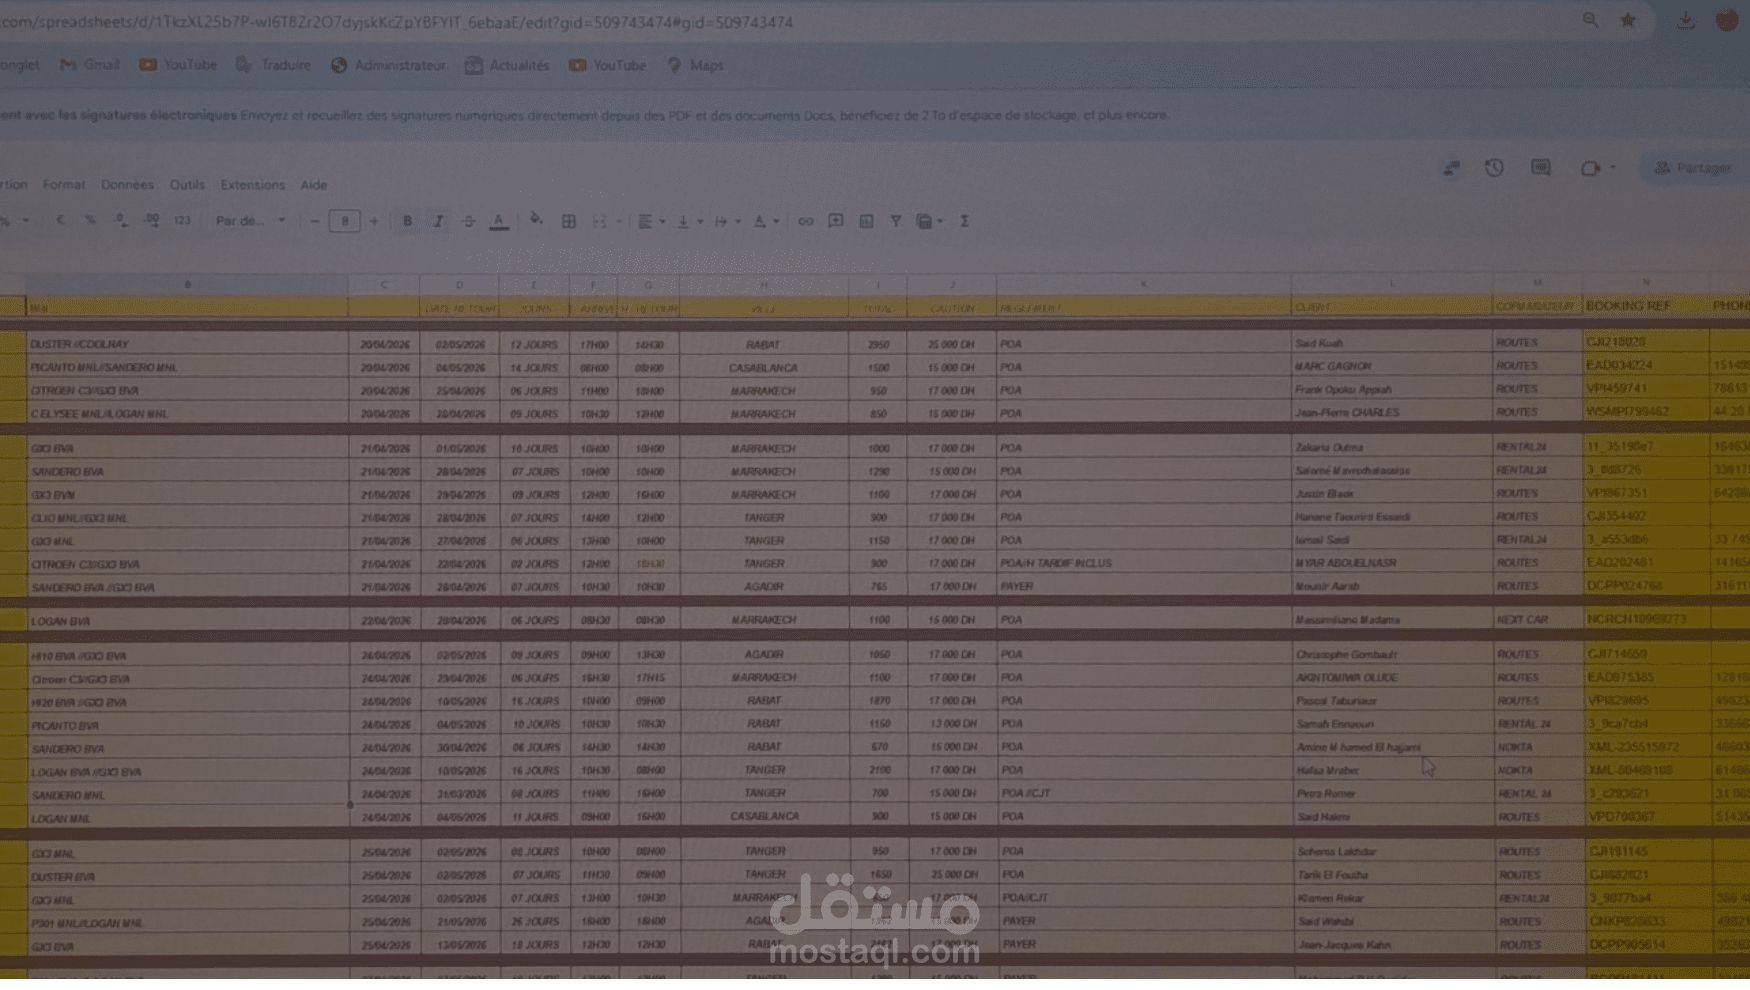Select the strikethrough formatting icon
Viewport: 1750px width, 990px height.
(469, 221)
